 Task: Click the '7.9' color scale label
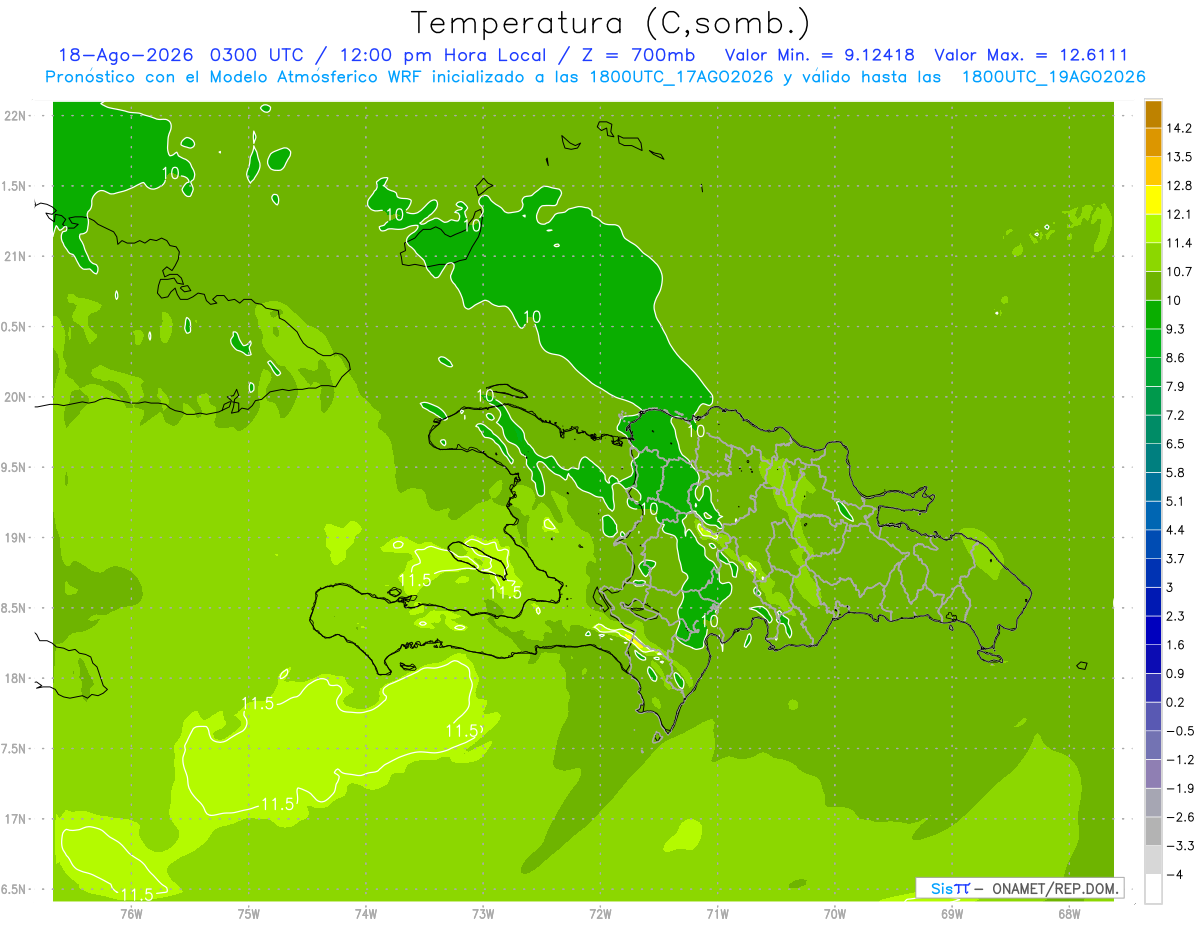click(x=1176, y=387)
